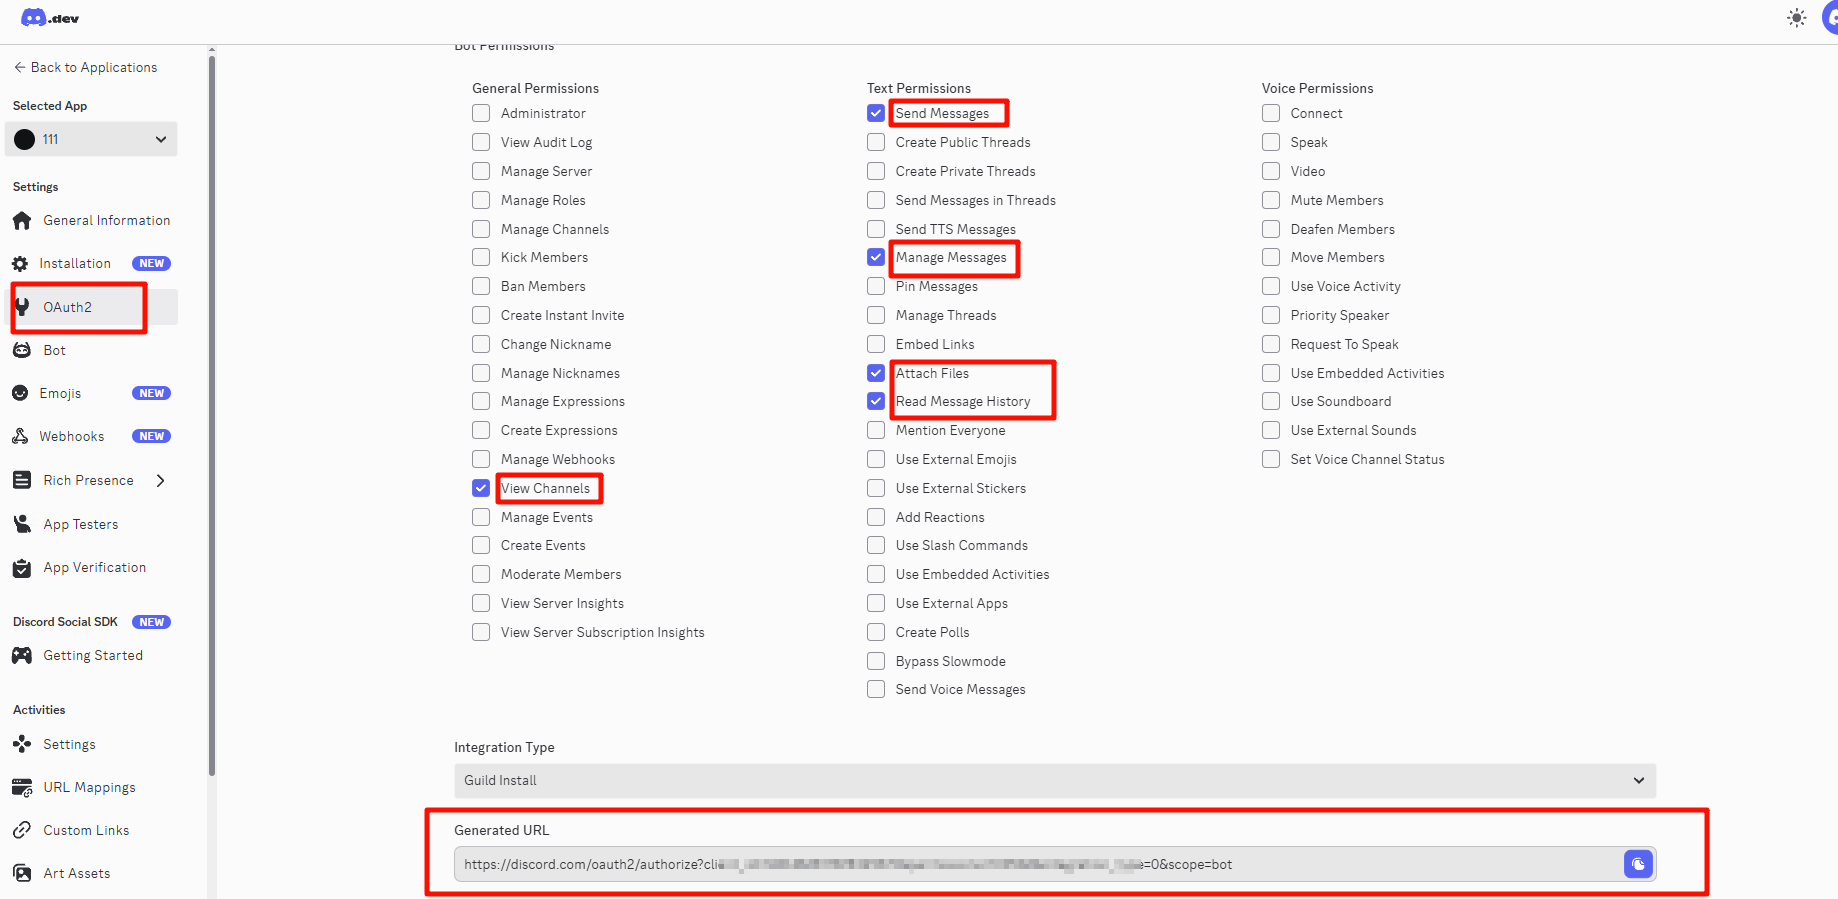This screenshot has height=899, width=1838.
Task: Open the Selected App dropdown
Action: click(91, 139)
